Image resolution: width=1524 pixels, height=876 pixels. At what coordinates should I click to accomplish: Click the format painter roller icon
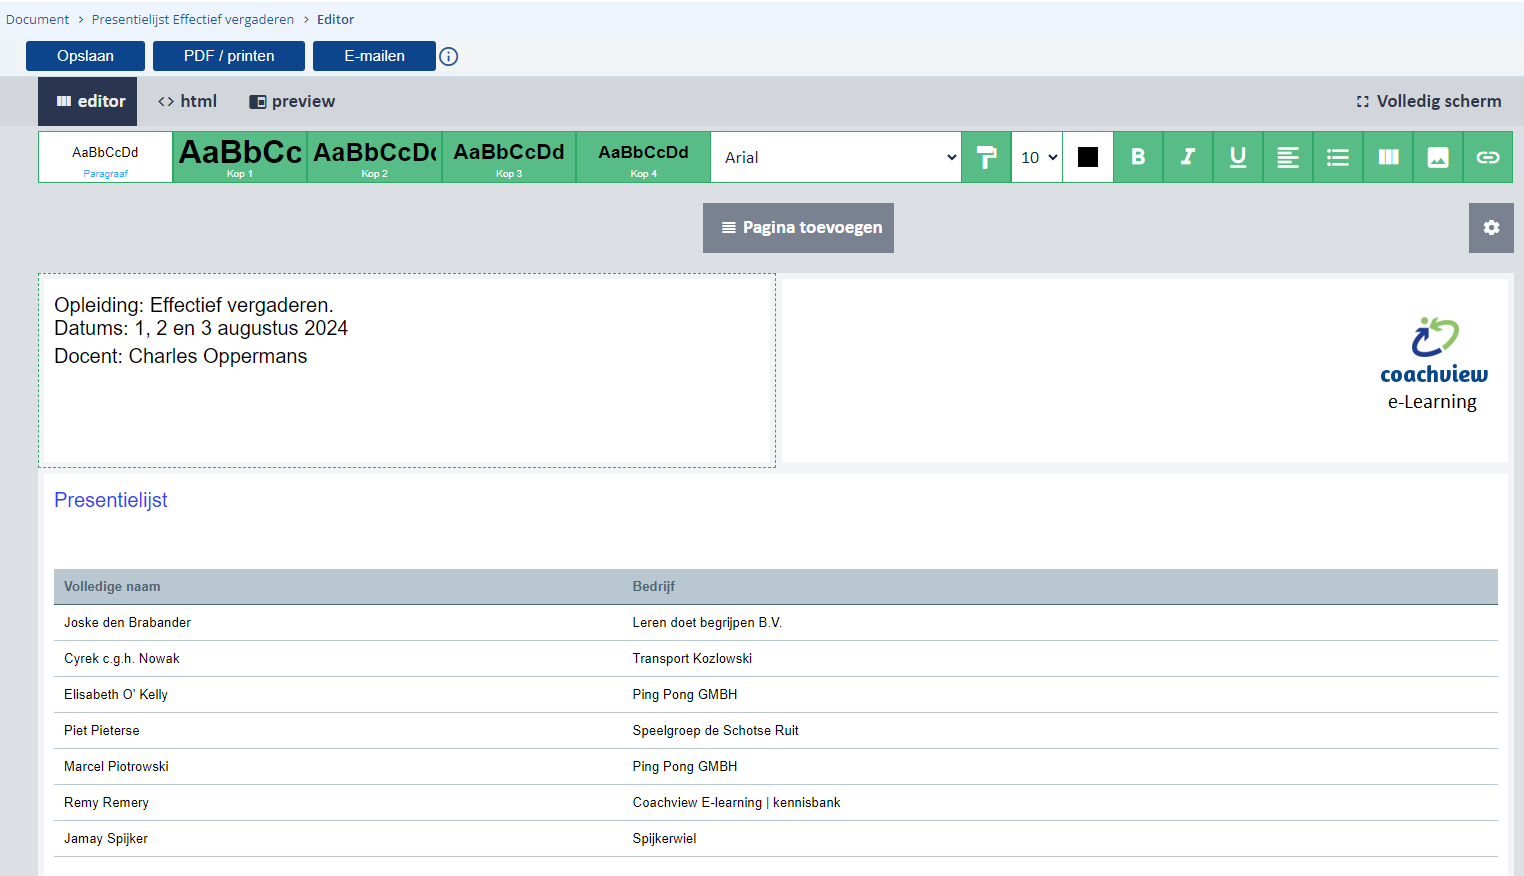coord(986,157)
